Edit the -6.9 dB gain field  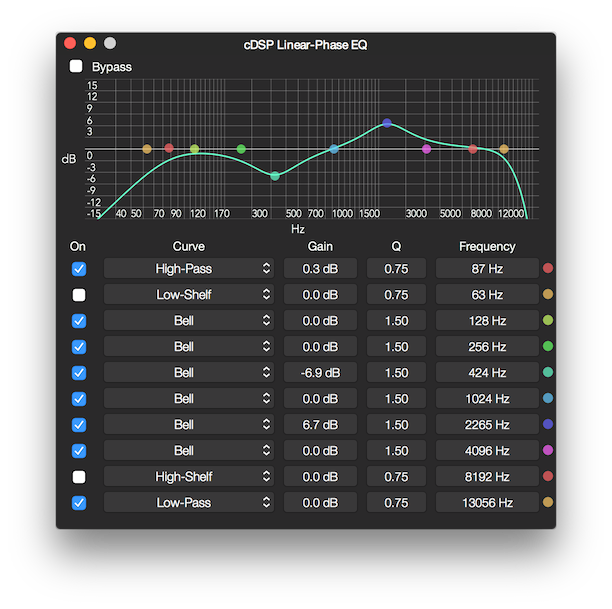point(320,372)
